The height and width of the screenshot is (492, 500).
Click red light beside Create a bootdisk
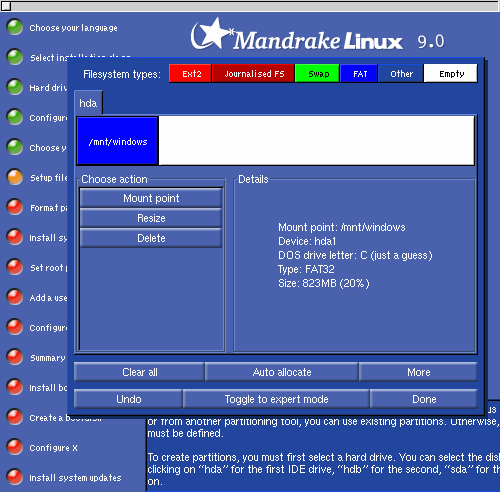15,417
